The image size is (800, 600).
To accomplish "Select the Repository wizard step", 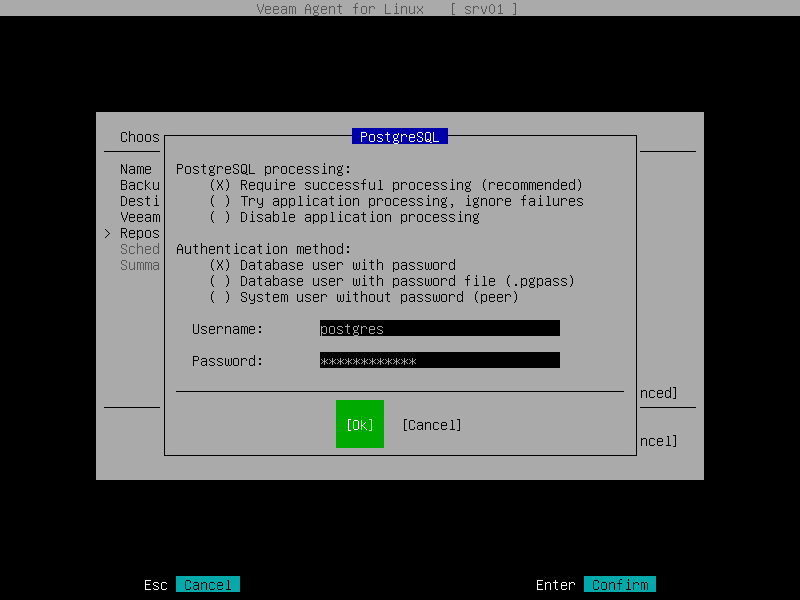I will pyautogui.click(x=139, y=233).
